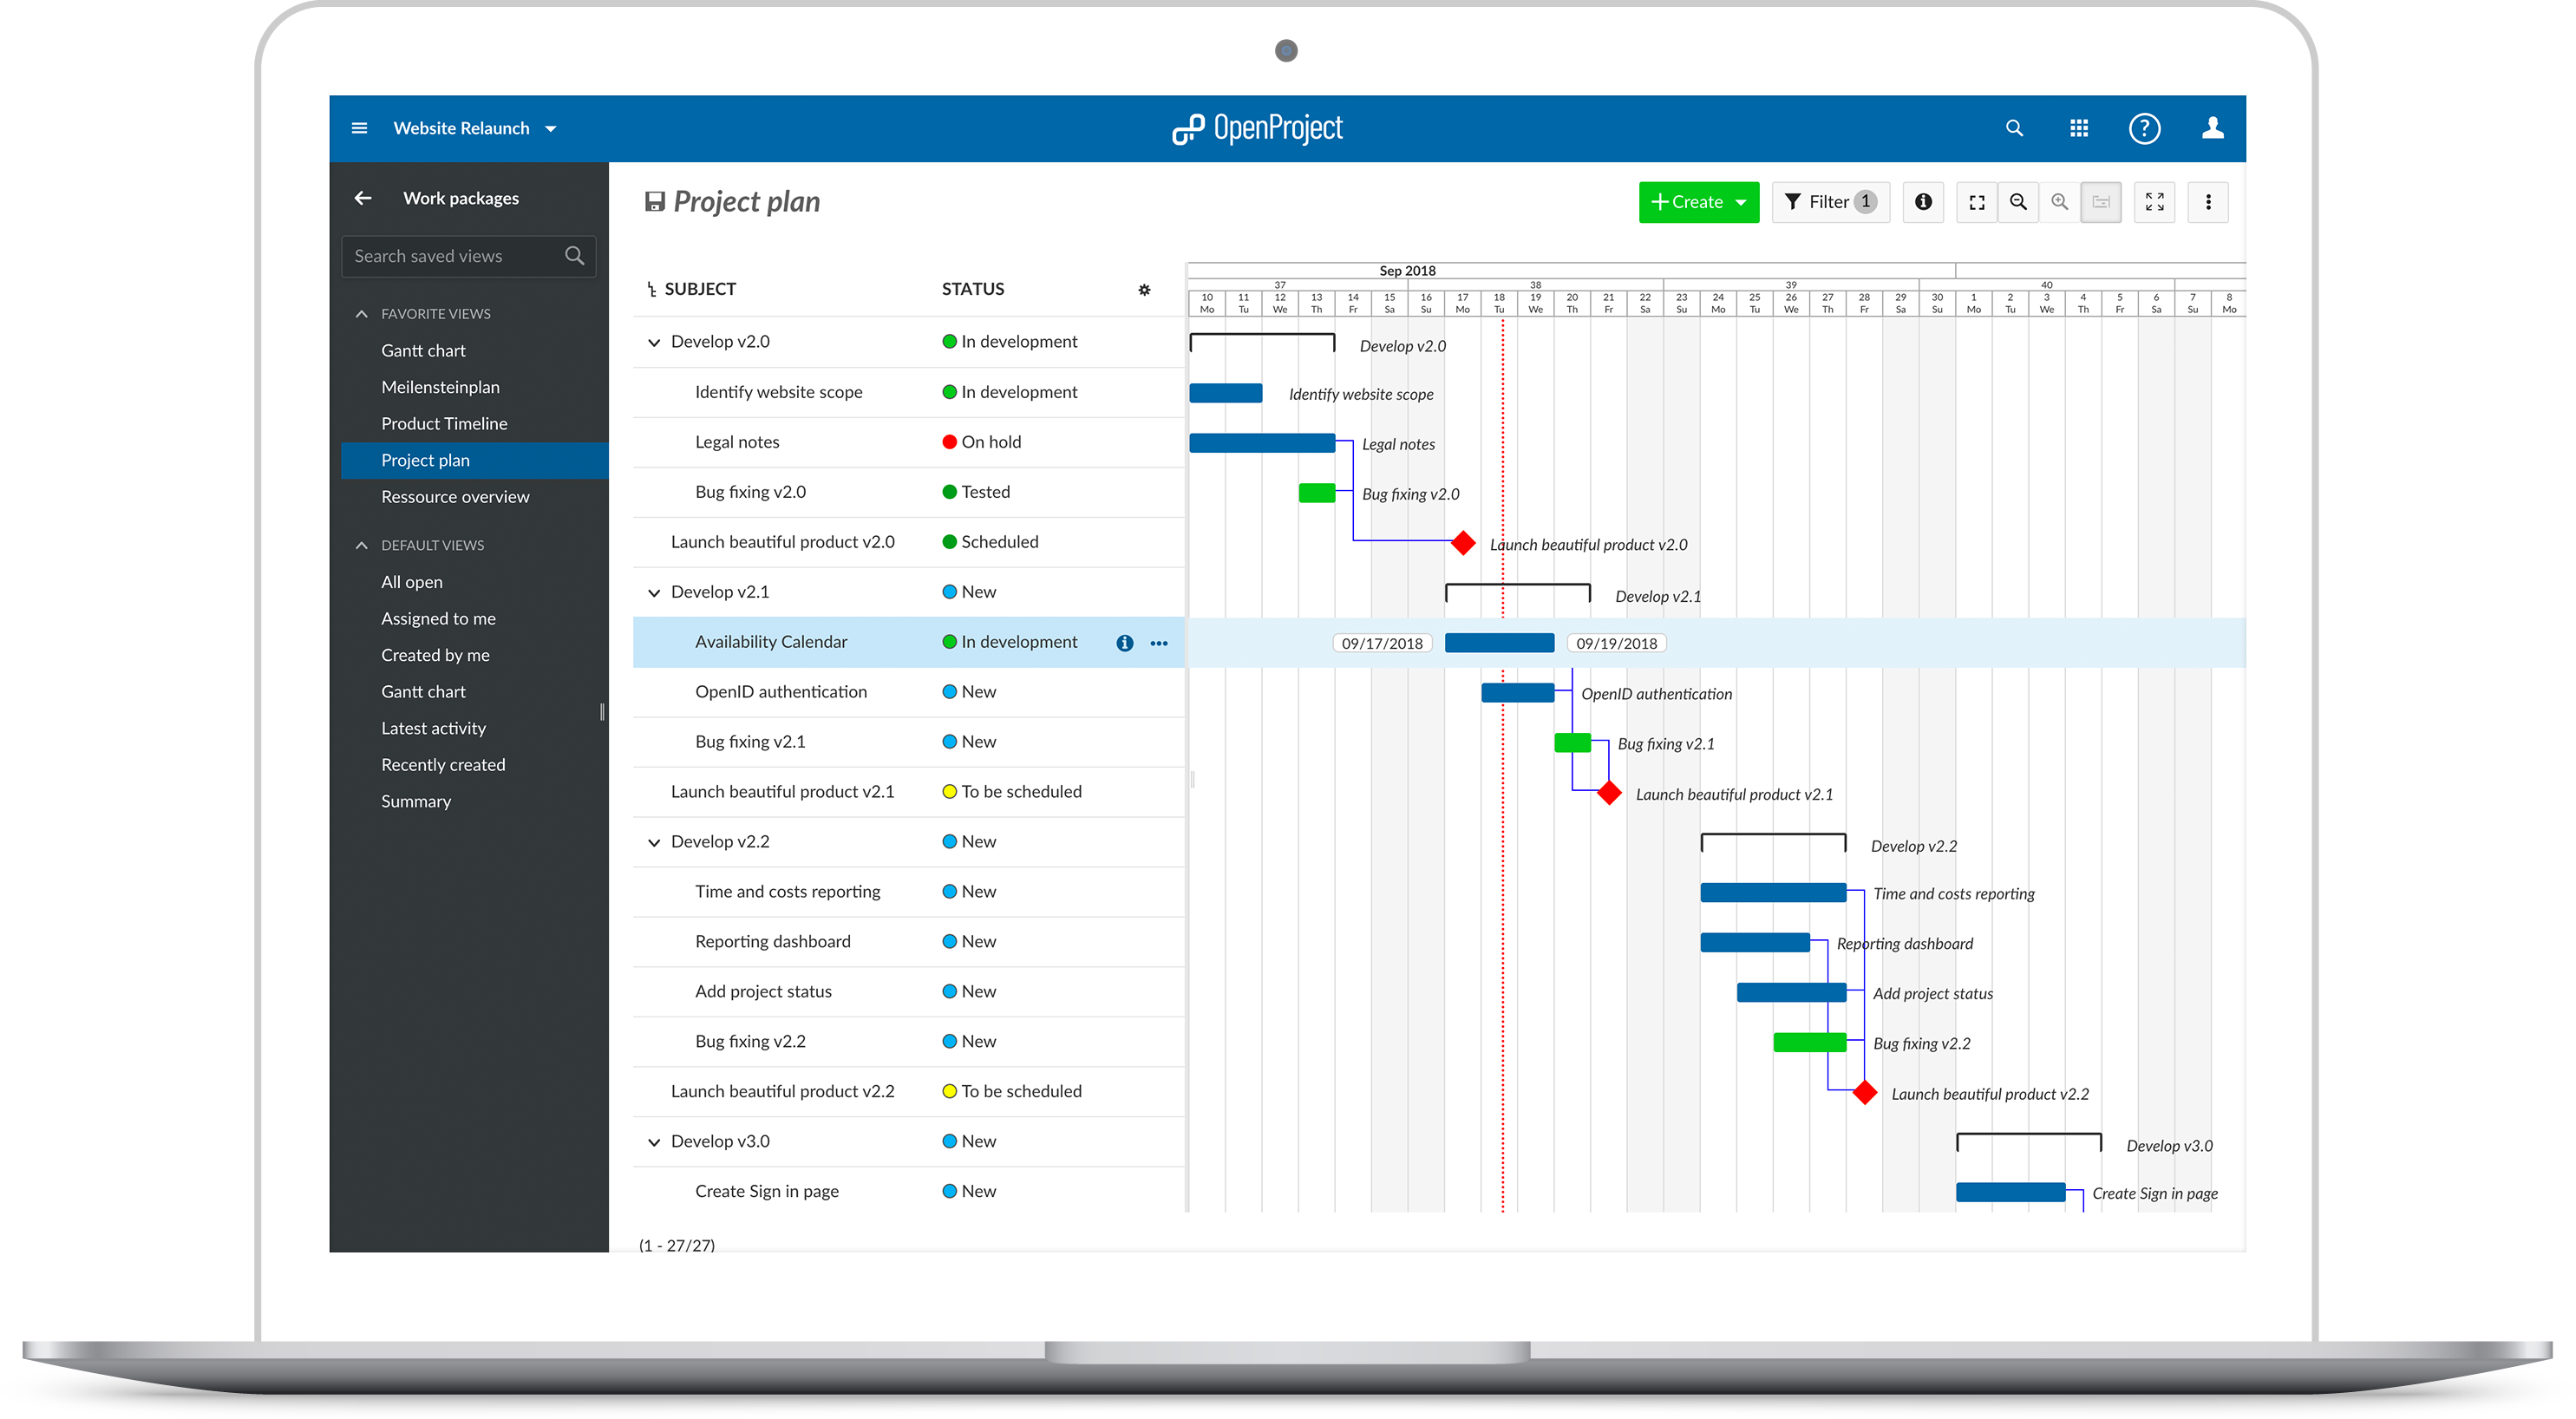Toggle the details info view button

click(1922, 202)
